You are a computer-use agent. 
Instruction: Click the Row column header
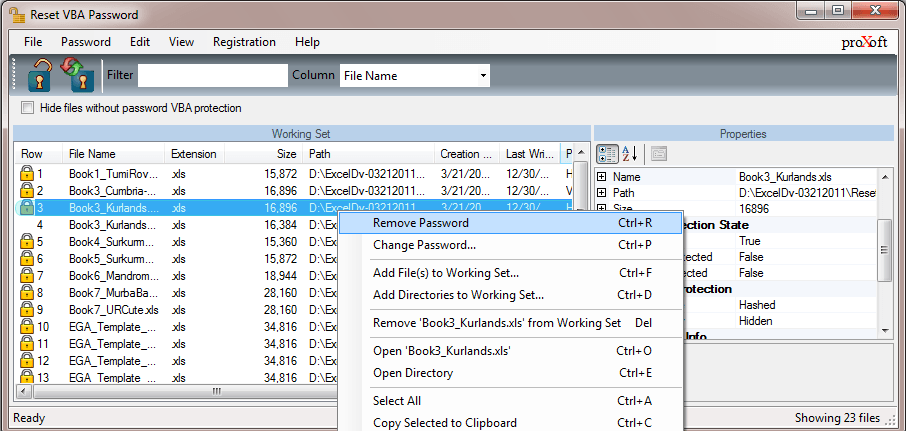[x=38, y=154]
